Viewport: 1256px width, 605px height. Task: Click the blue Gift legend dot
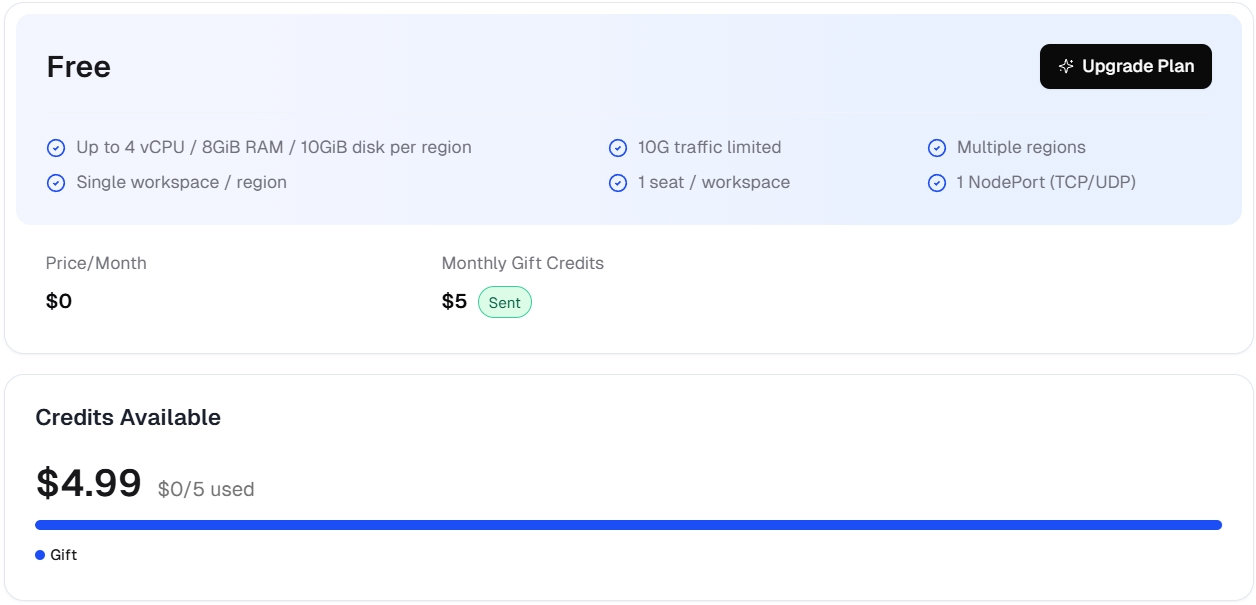(40, 555)
